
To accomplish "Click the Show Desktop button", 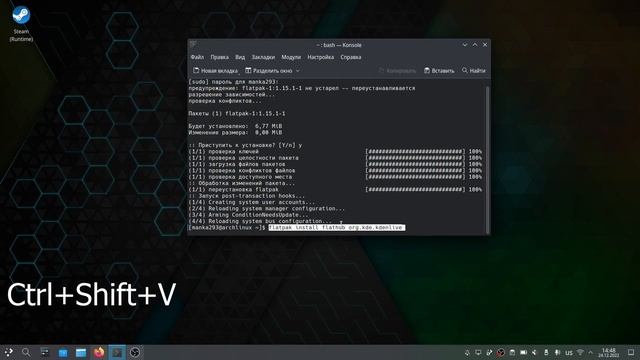I will pos(631,352).
